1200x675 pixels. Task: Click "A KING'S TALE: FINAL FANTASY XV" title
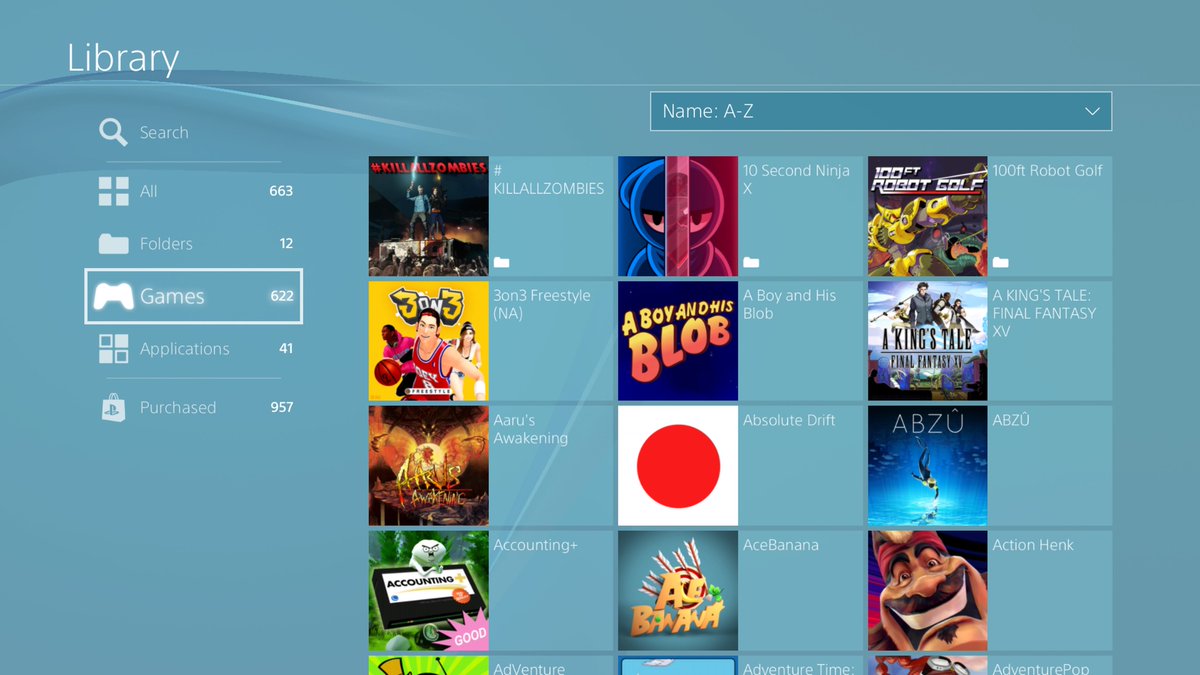[x=1045, y=313]
